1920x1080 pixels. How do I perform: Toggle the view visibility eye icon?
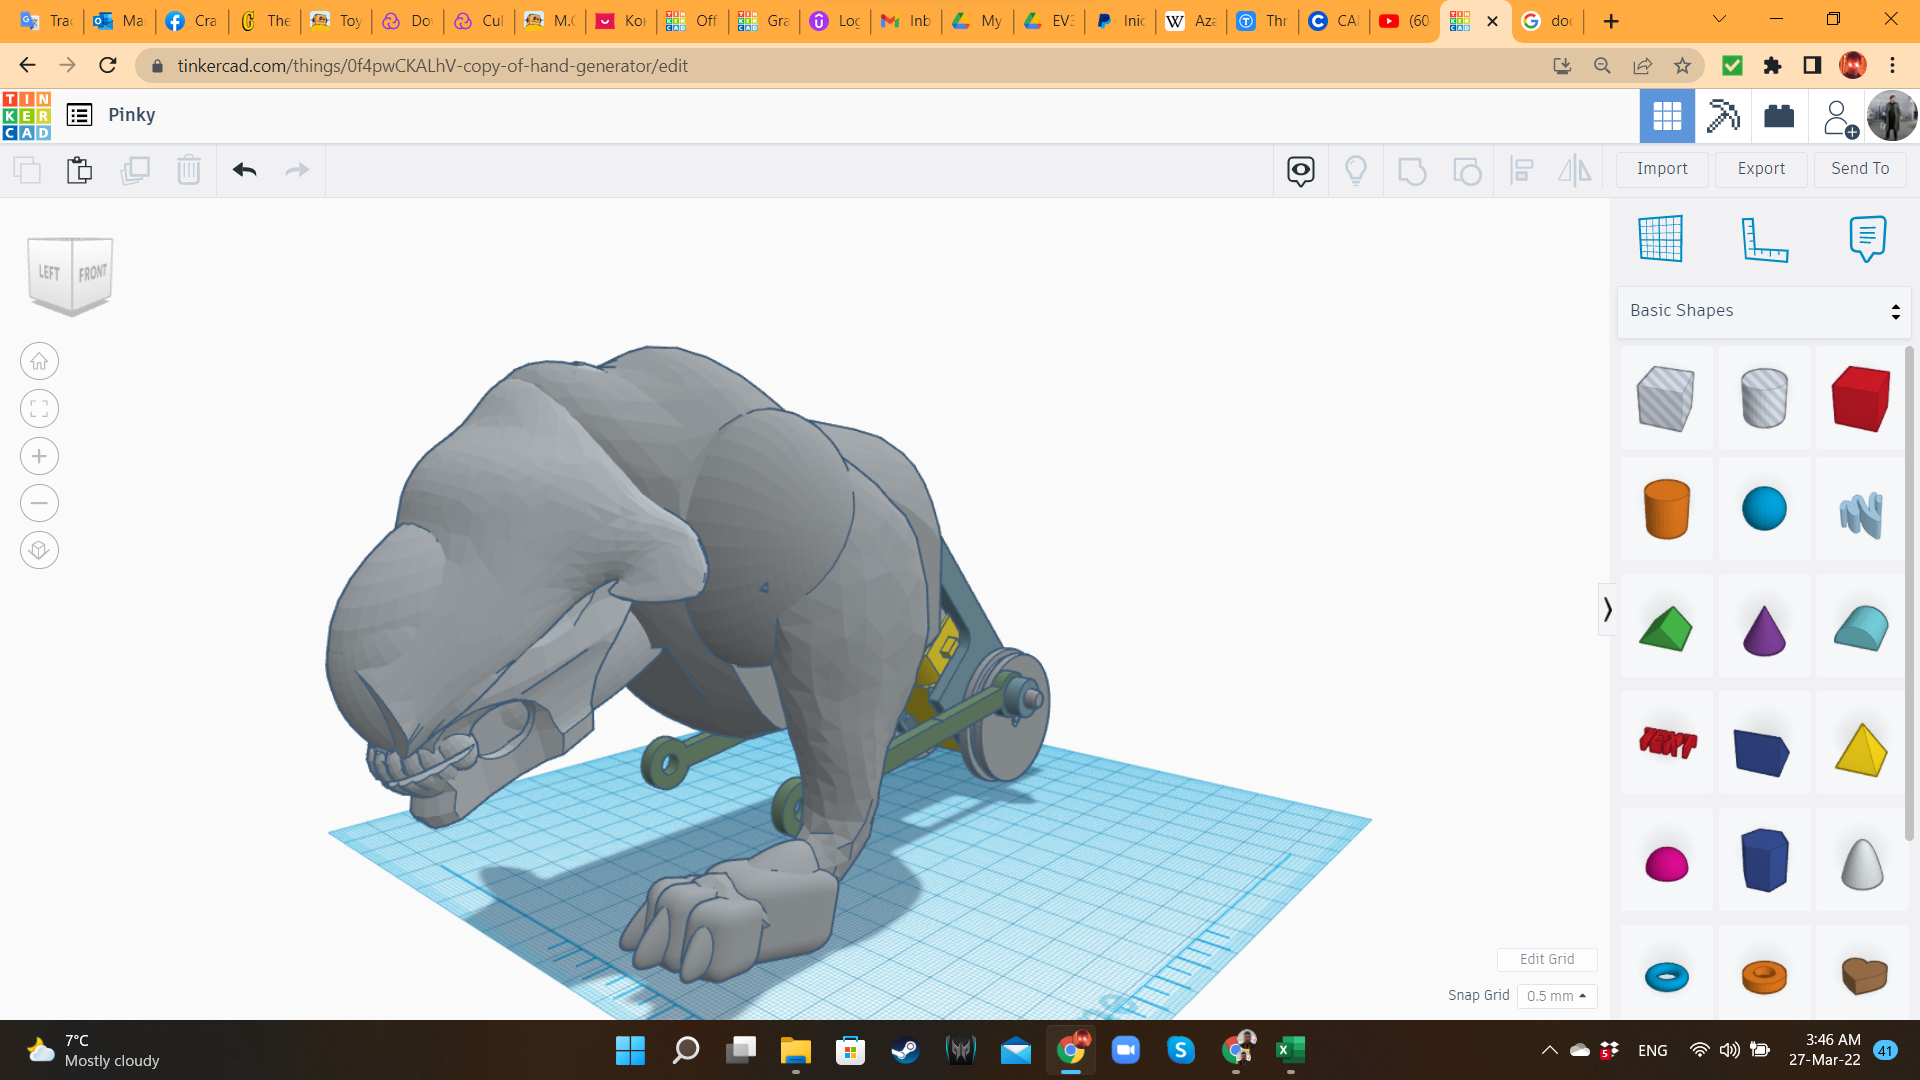(x=1300, y=170)
